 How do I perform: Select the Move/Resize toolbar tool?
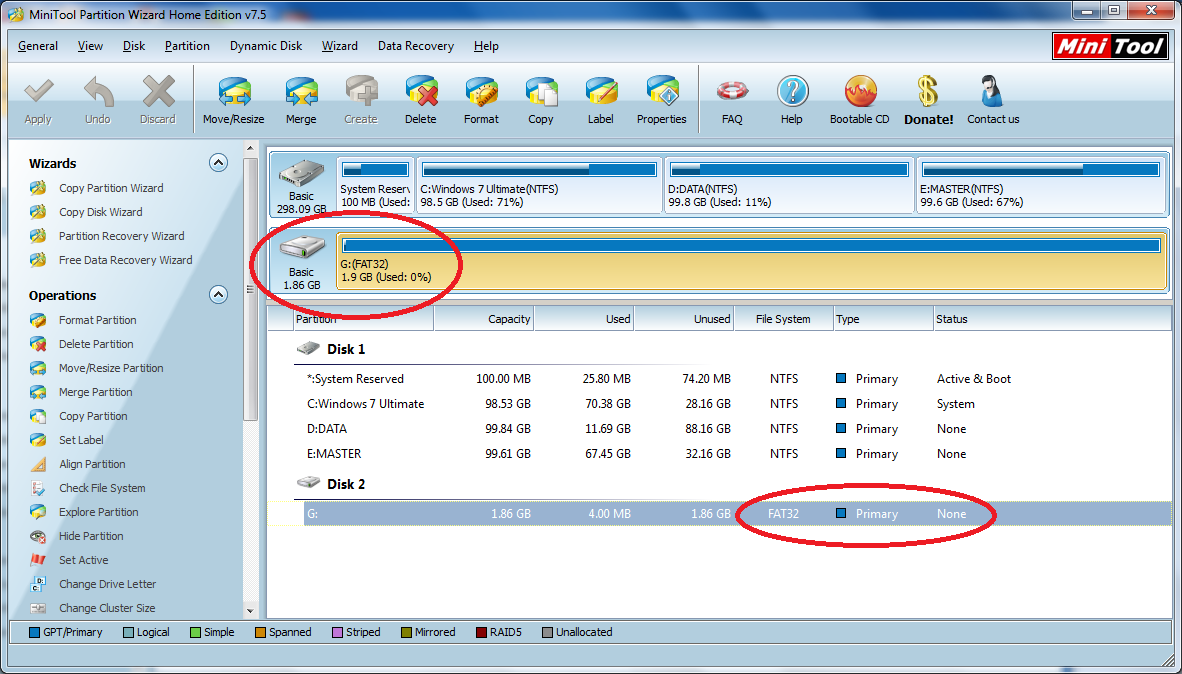[234, 100]
